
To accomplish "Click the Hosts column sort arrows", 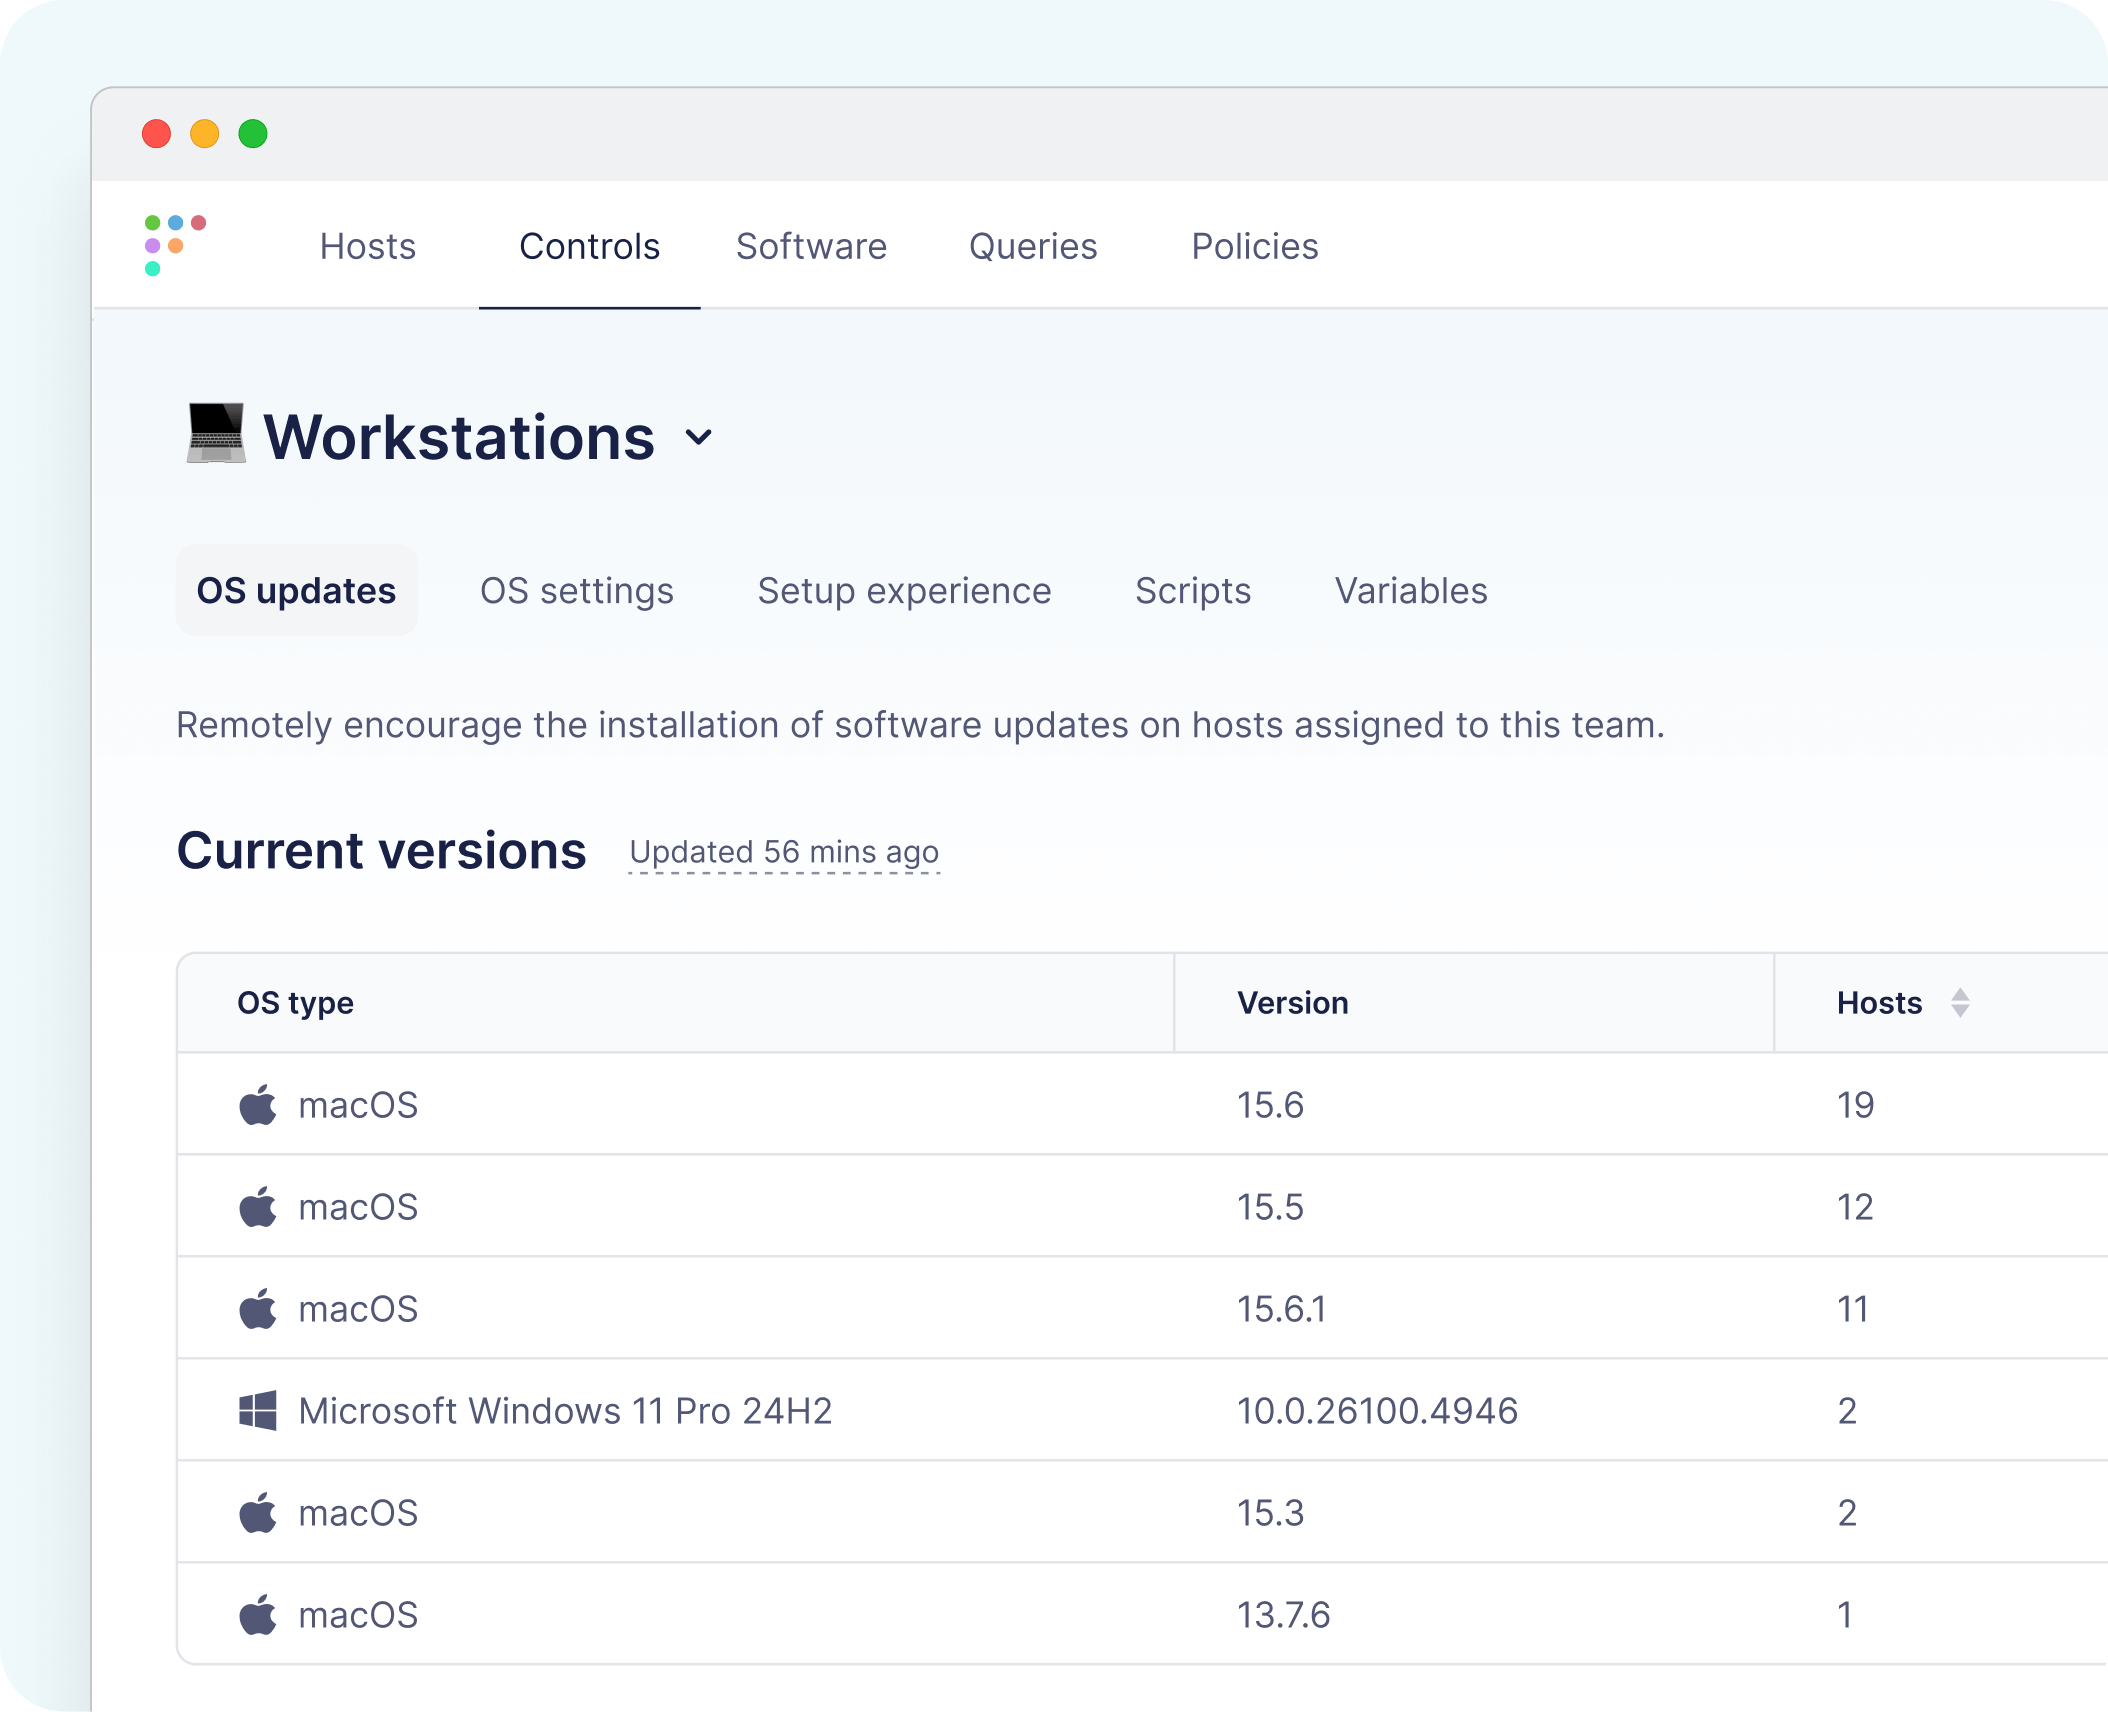I will click(1960, 1003).
